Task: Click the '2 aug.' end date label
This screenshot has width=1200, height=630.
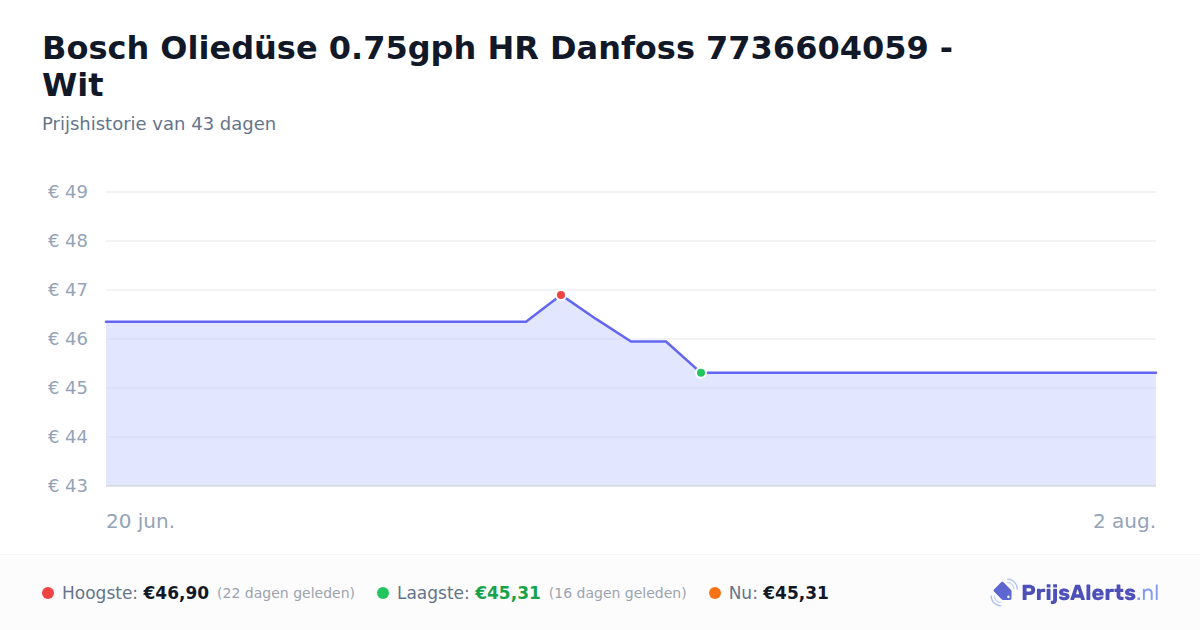Action: click(1125, 522)
